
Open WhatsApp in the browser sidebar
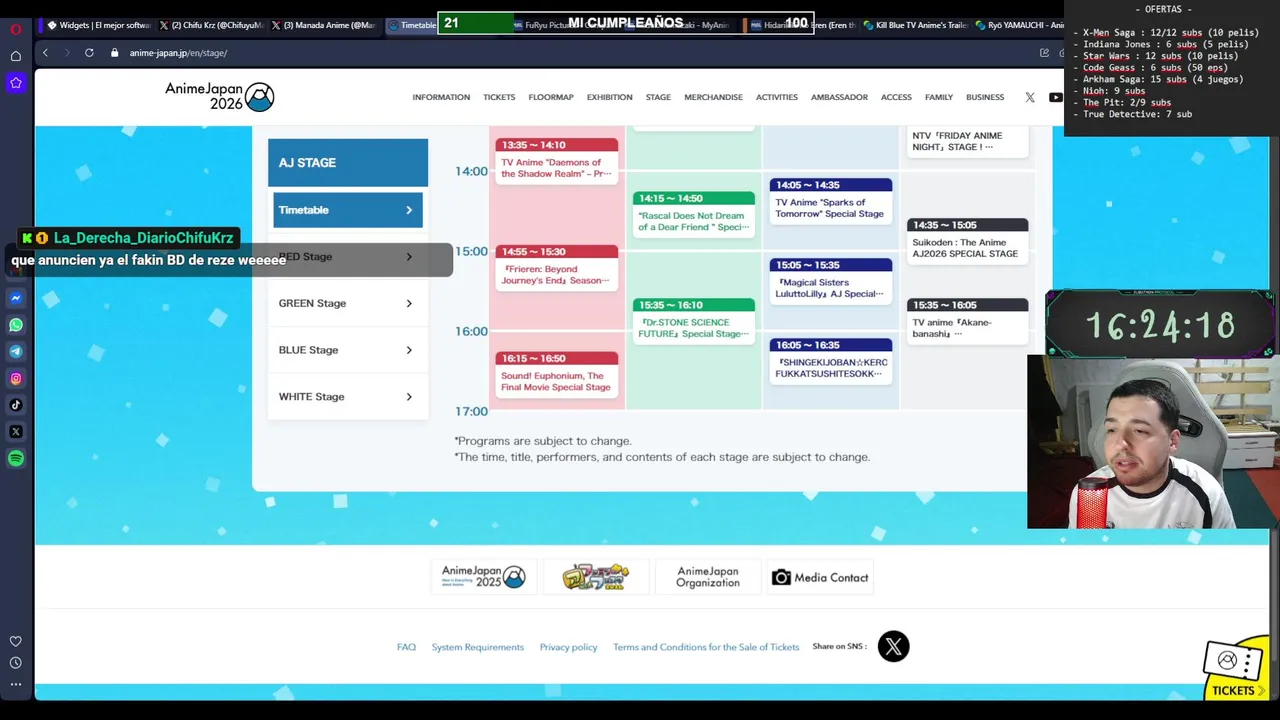coord(16,325)
